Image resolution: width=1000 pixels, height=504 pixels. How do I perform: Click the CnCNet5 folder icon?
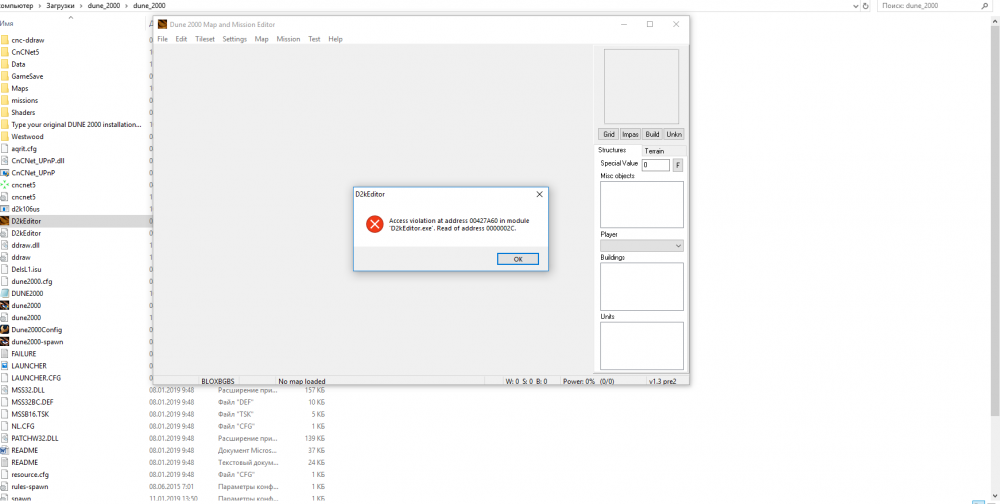click(x=4, y=52)
